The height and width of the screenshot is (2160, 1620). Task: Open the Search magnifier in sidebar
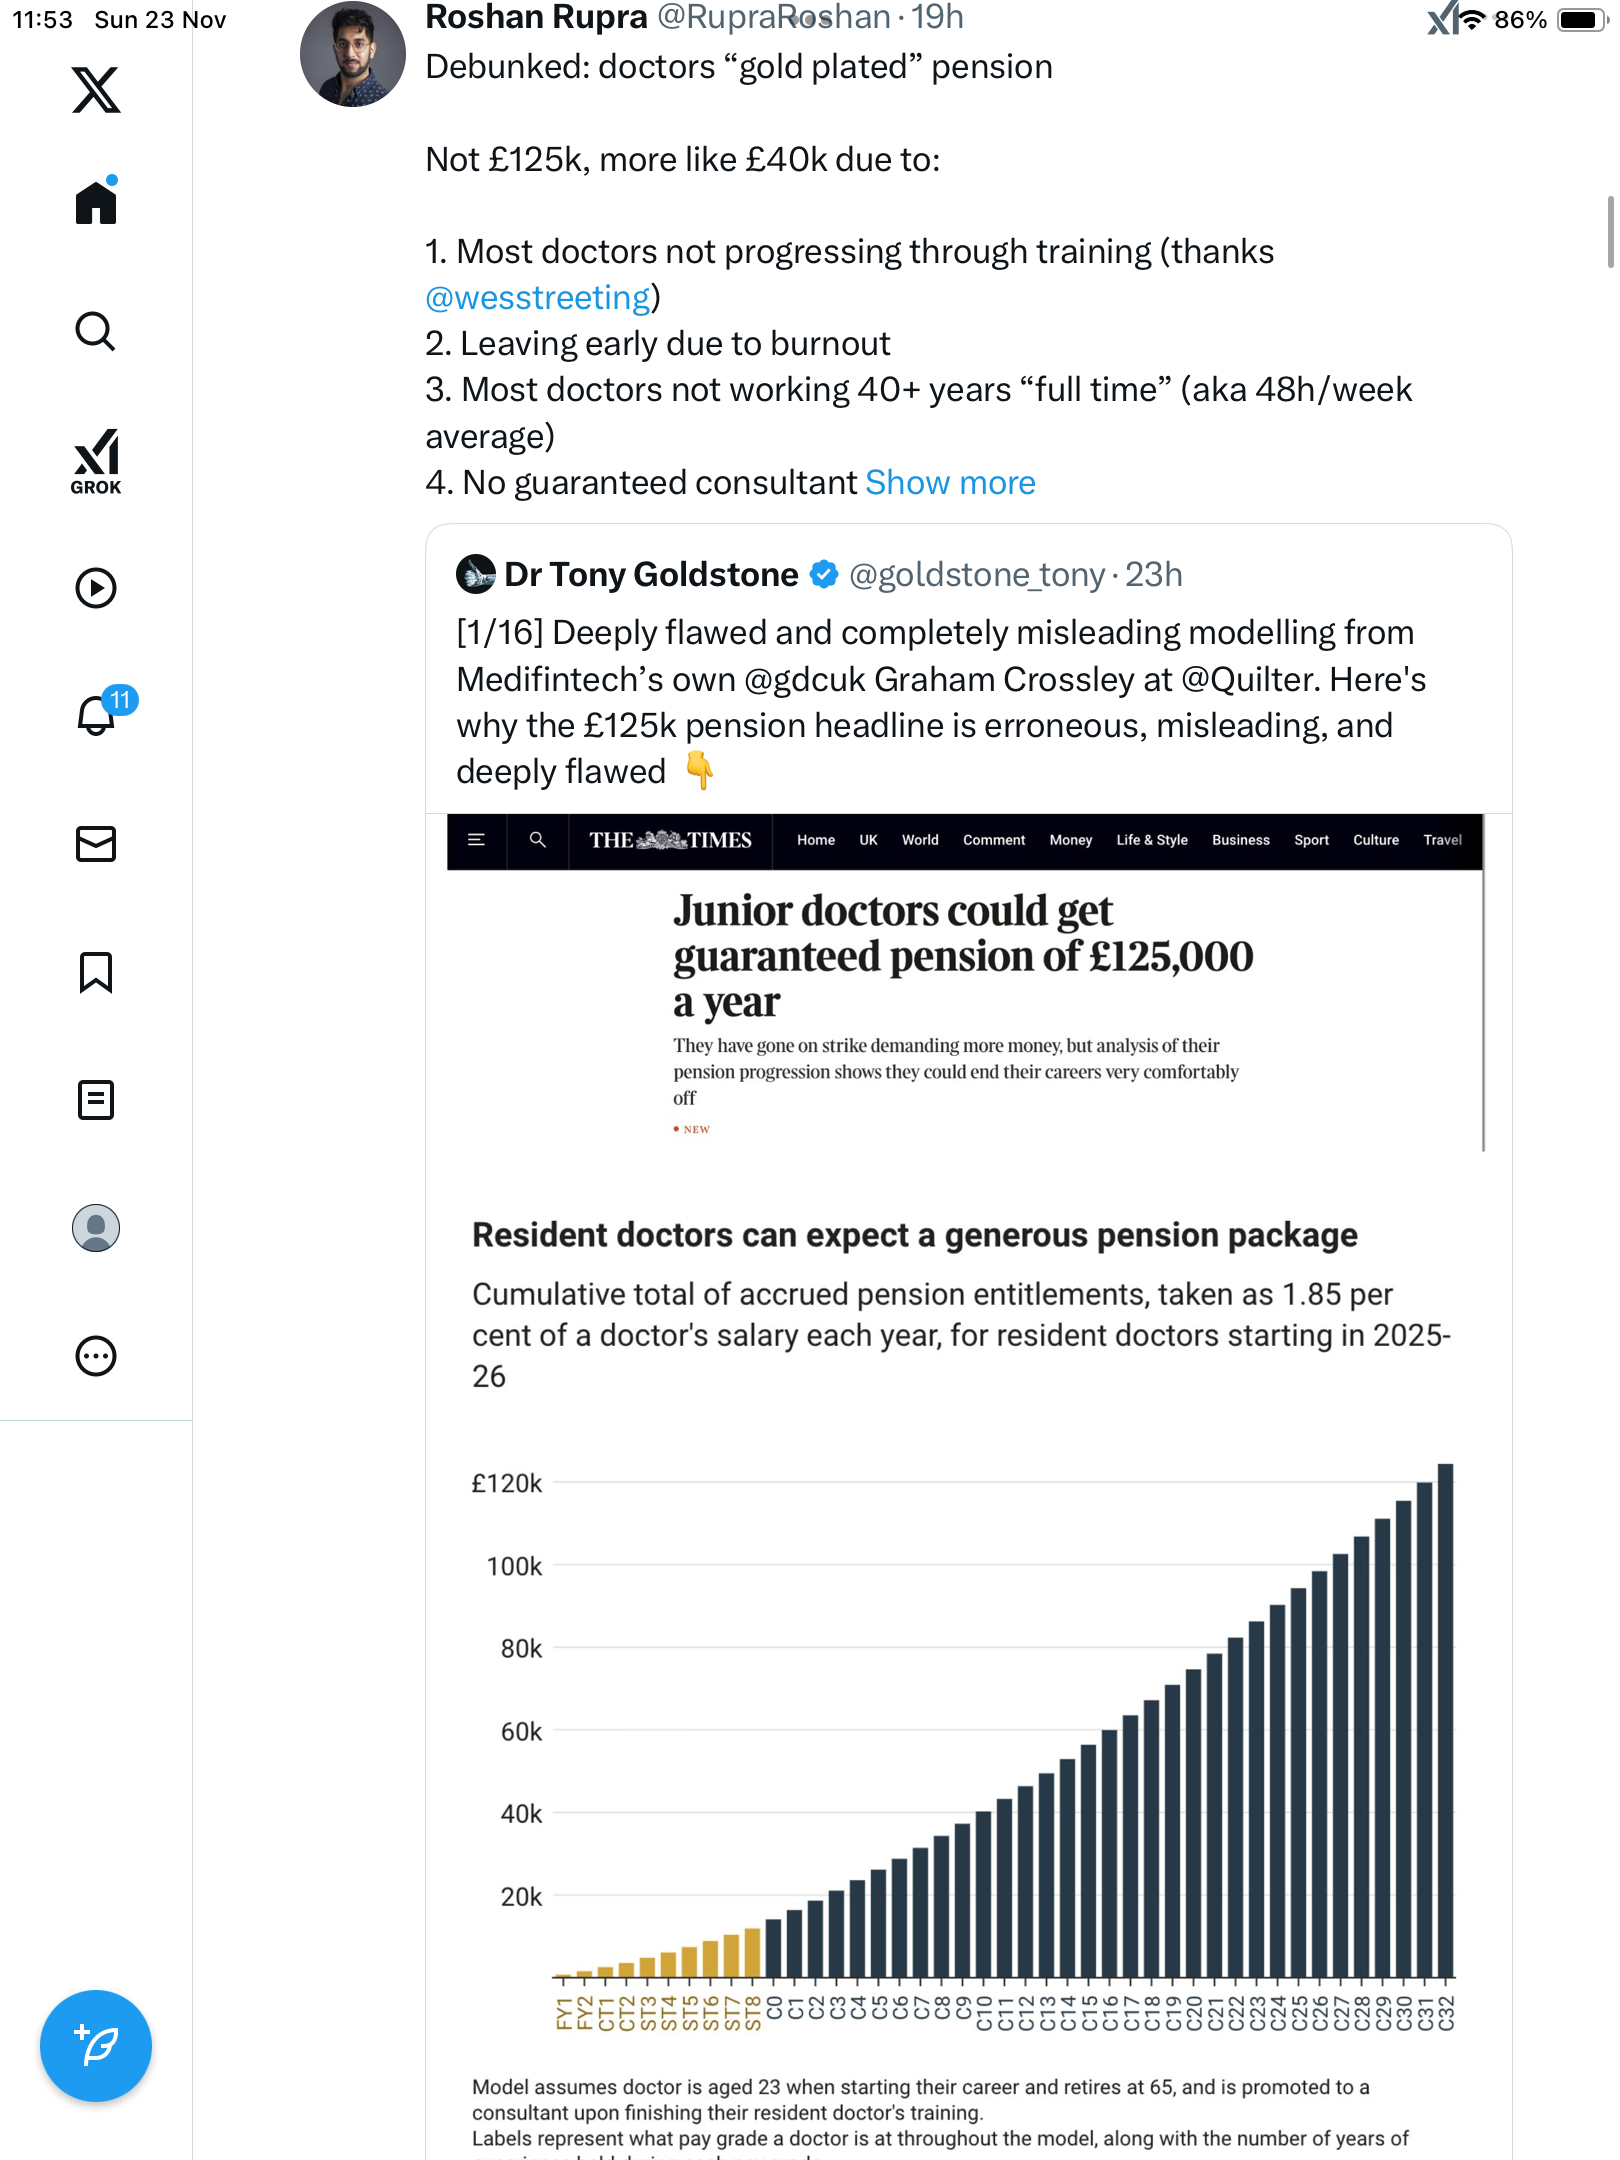pos(96,331)
